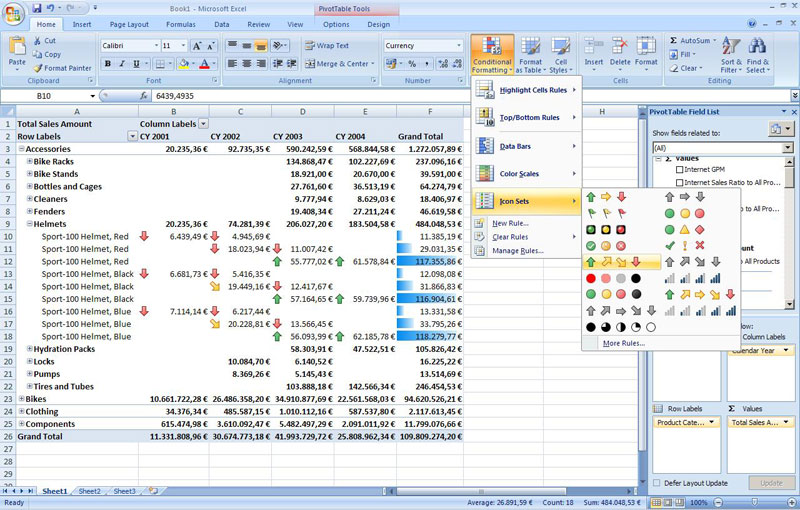Select the 3 Symbols check-exclamation-cross icon set
The height and width of the screenshot is (510, 800).
click(x=685, y=246)
